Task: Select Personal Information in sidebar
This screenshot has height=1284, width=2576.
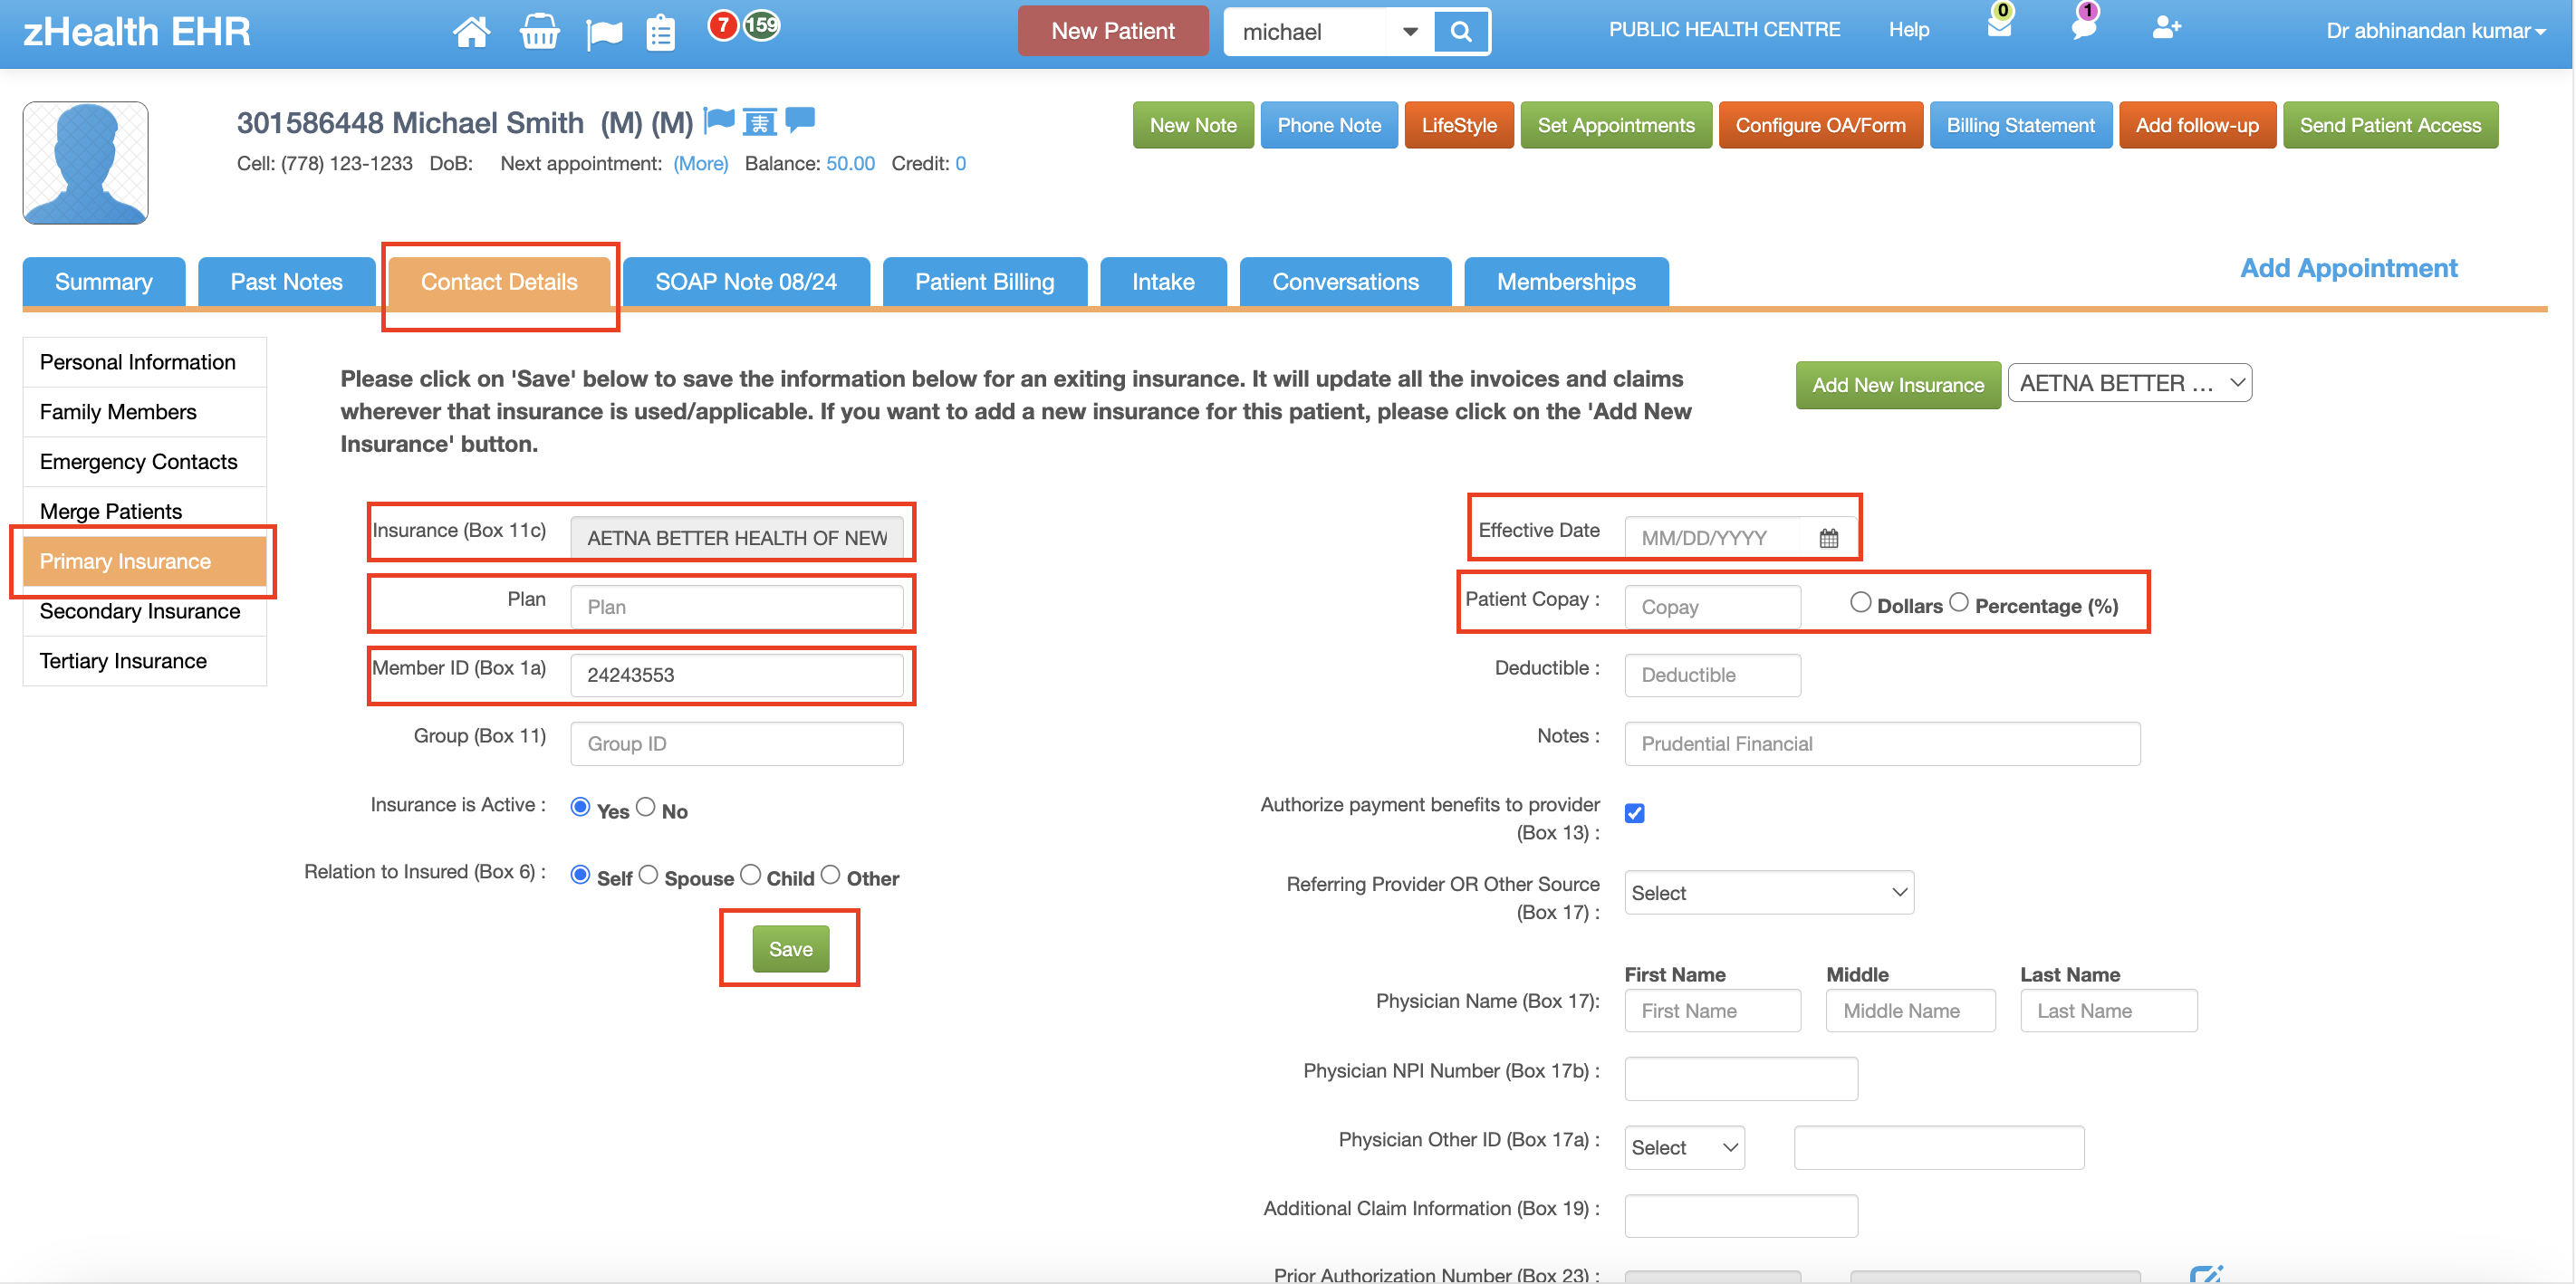Action: pyautogui.click(x=145, y=362)
